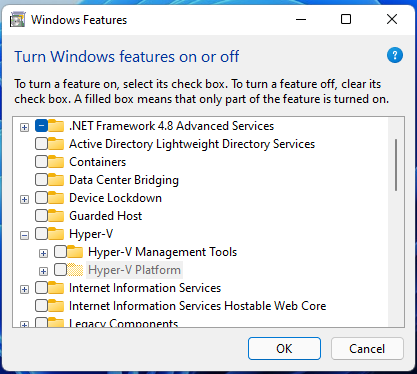
Task: Enable the Guarded Host checkbox
Action: coord(41,216)
